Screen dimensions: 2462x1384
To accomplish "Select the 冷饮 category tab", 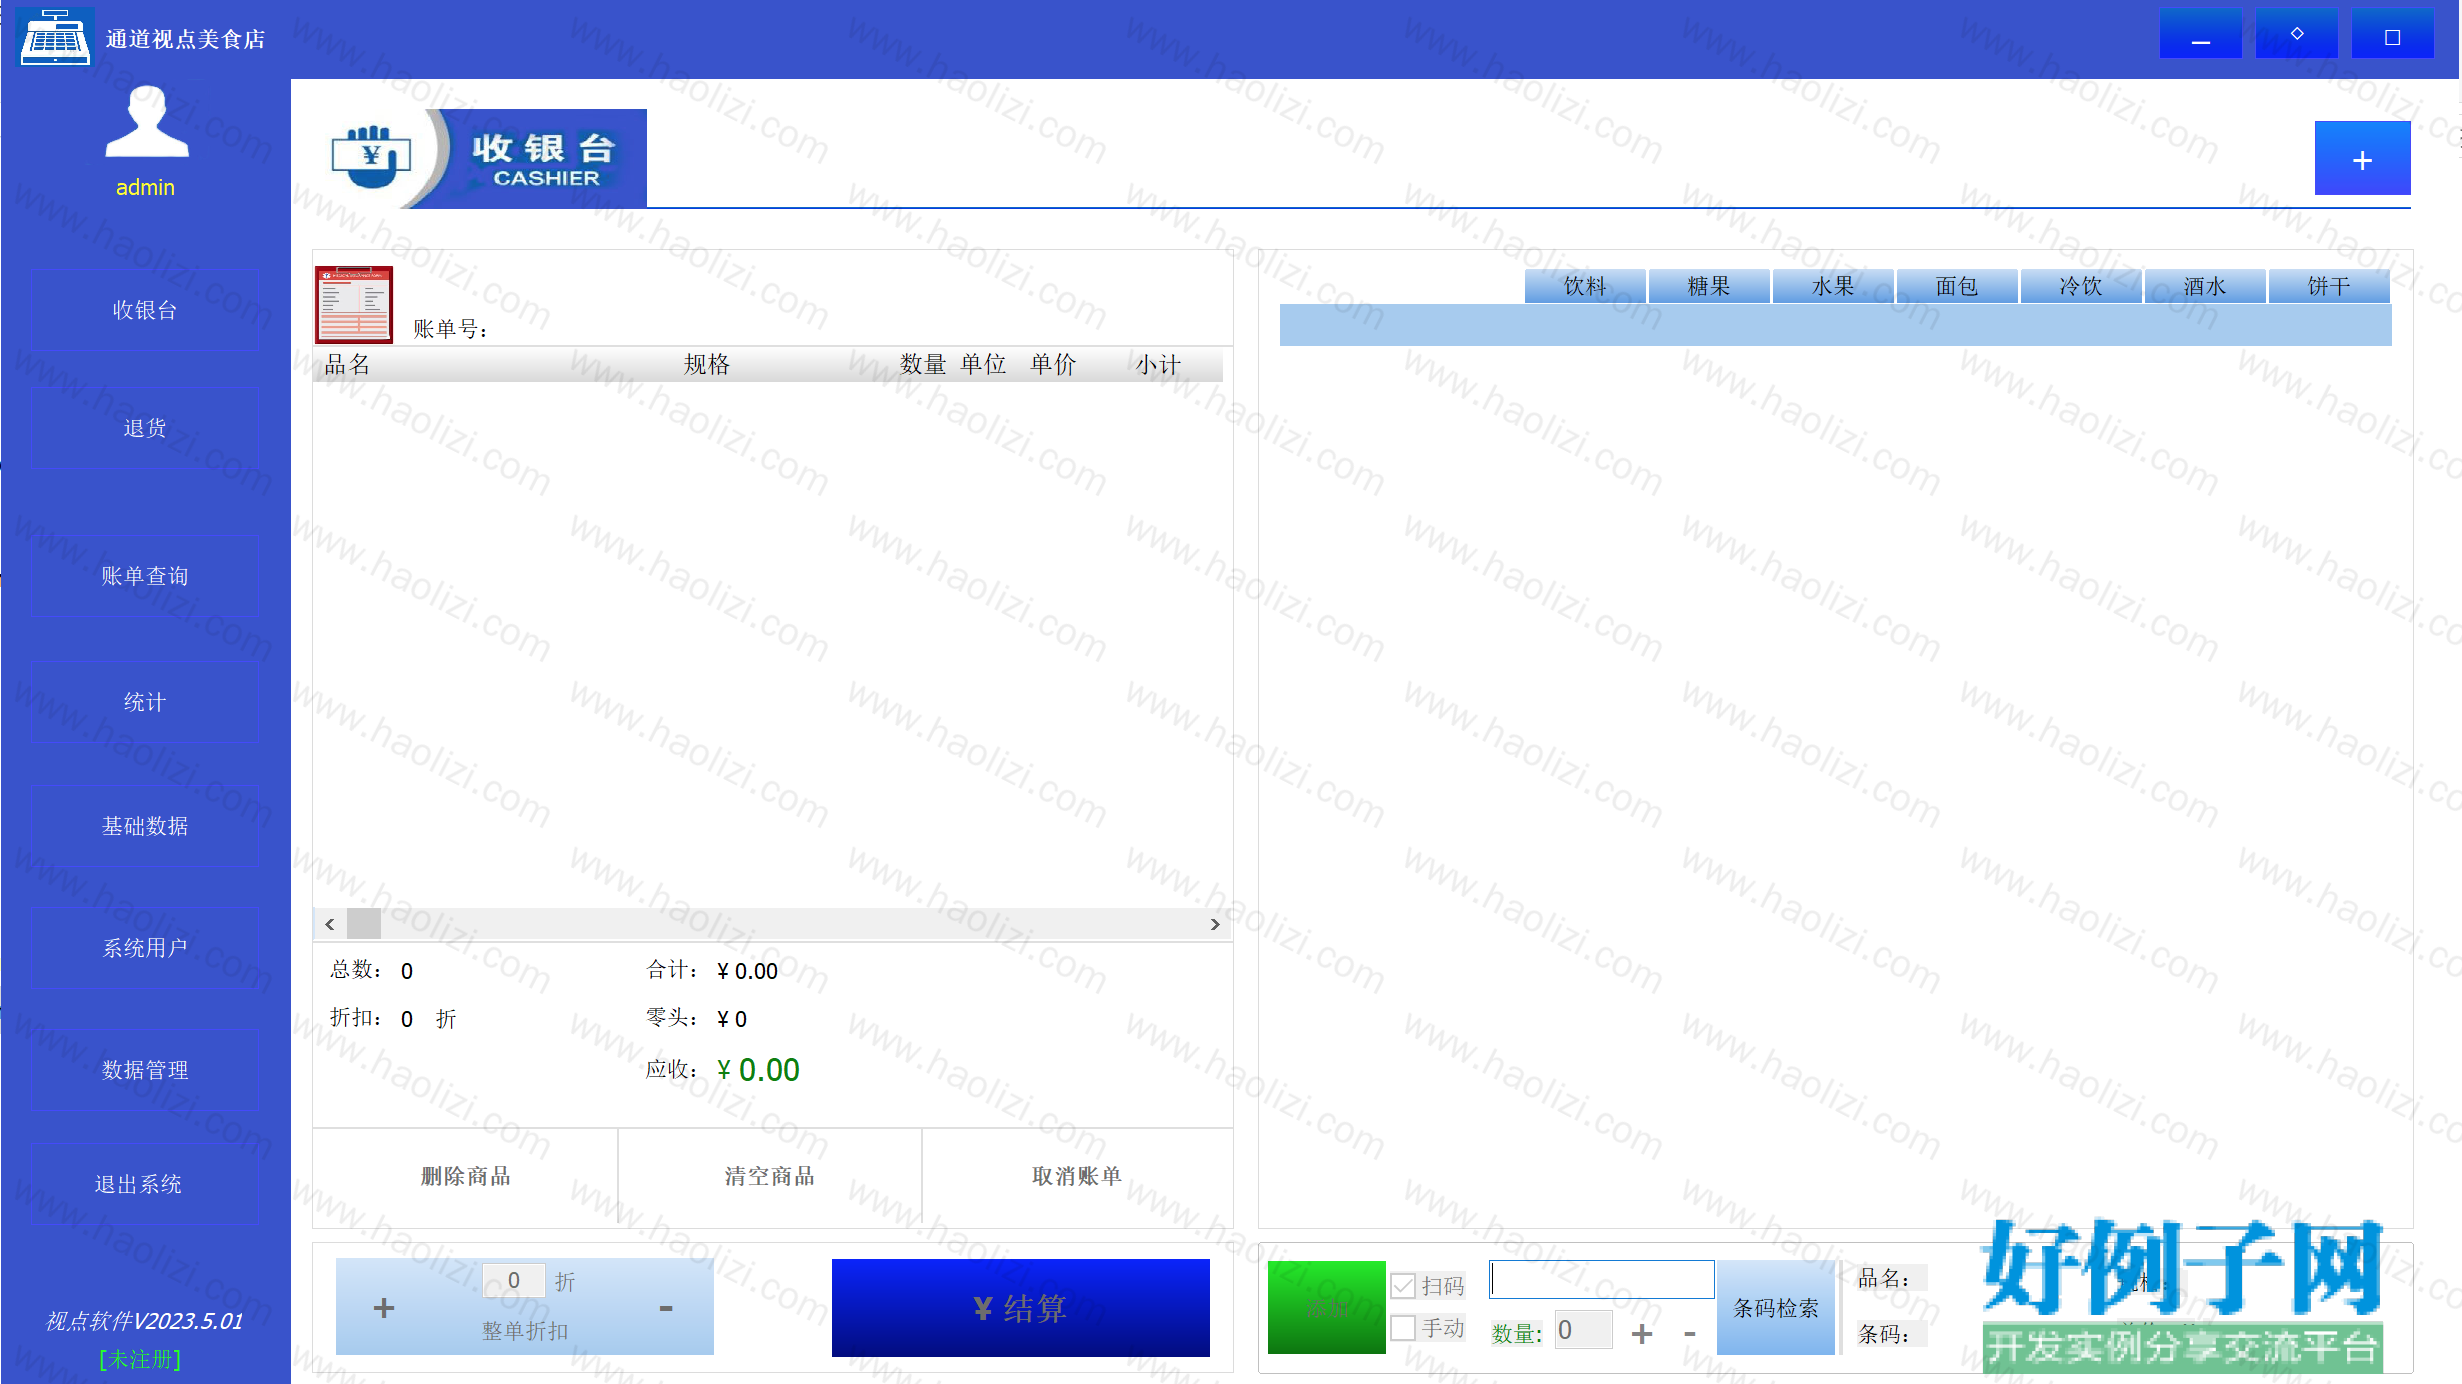I will click(2081, 286).
